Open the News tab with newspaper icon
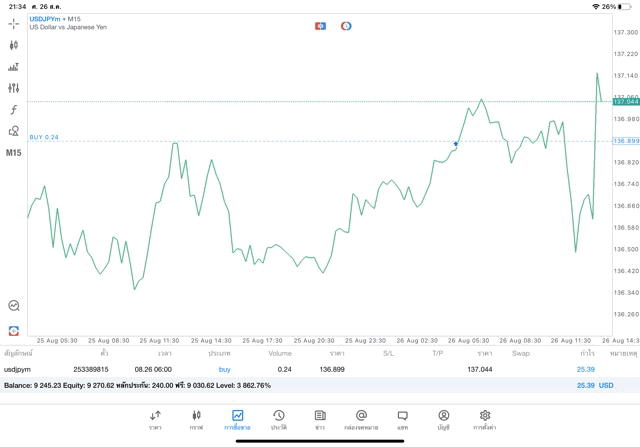Image resolution: width=640 pixels, height=447 pixels. tap(320, 420)
